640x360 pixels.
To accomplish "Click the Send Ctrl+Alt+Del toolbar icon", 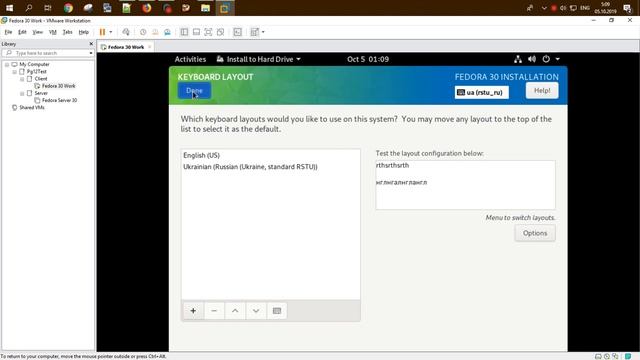I will point(126,32).
